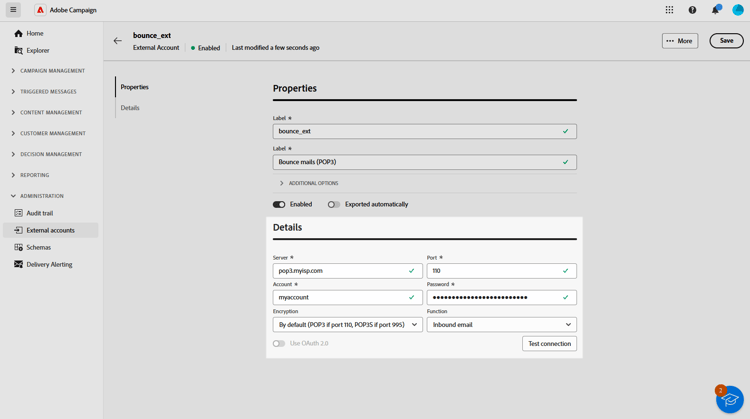
Task: Open the notifications bell
Action: 715,10
